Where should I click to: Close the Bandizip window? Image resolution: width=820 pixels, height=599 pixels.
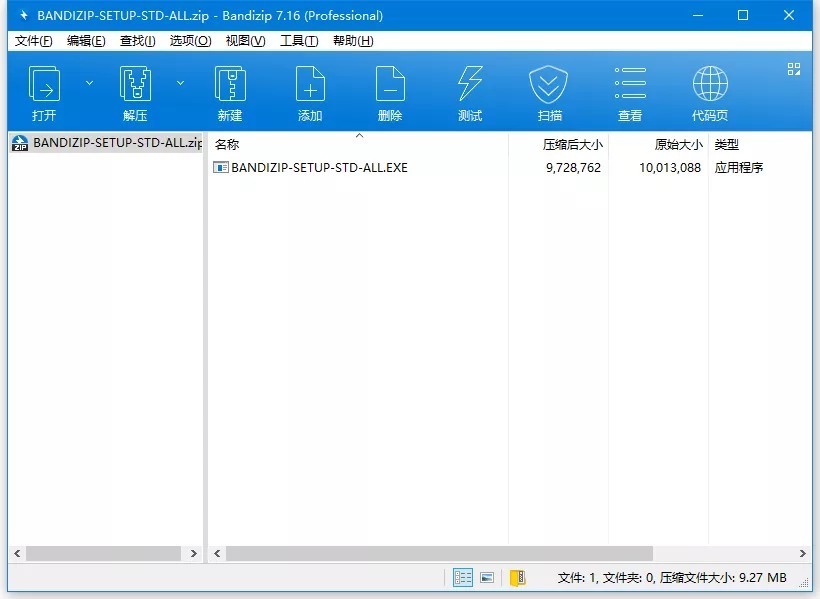pos(789,15)
